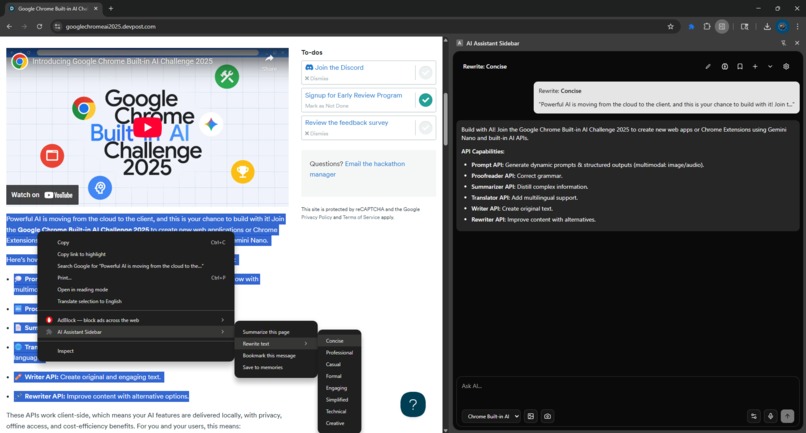Viewport: 806px width, 433px height.
Task: Focus the Ask AI input field
Action: tap(627, 386)
